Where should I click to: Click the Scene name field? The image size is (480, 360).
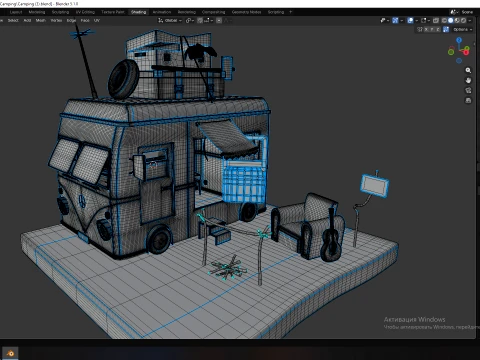tap(467, 12)
